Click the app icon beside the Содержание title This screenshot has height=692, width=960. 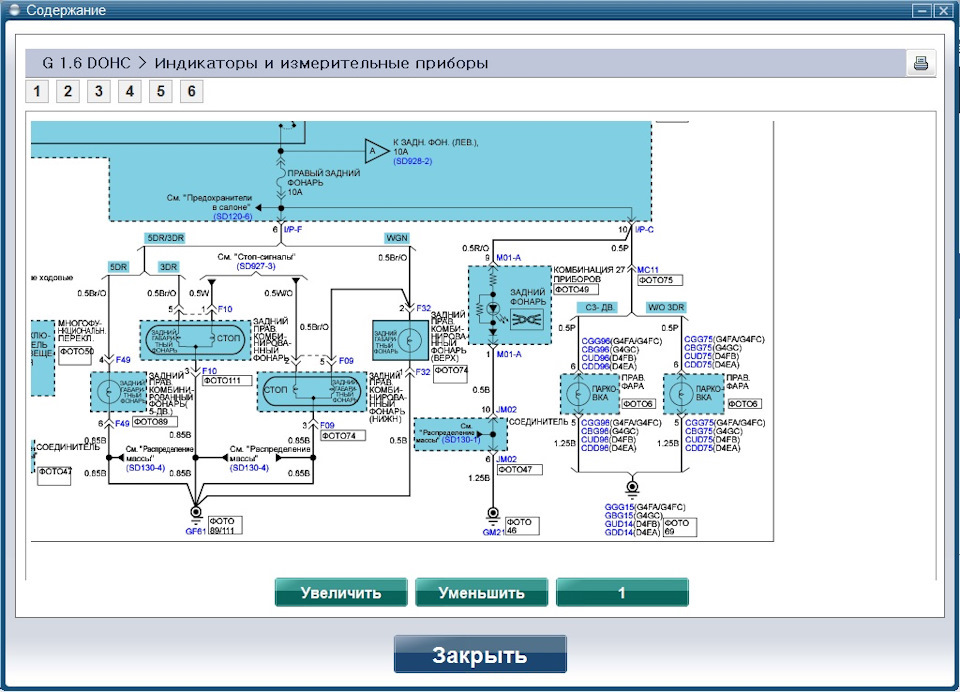click(14, 10)
